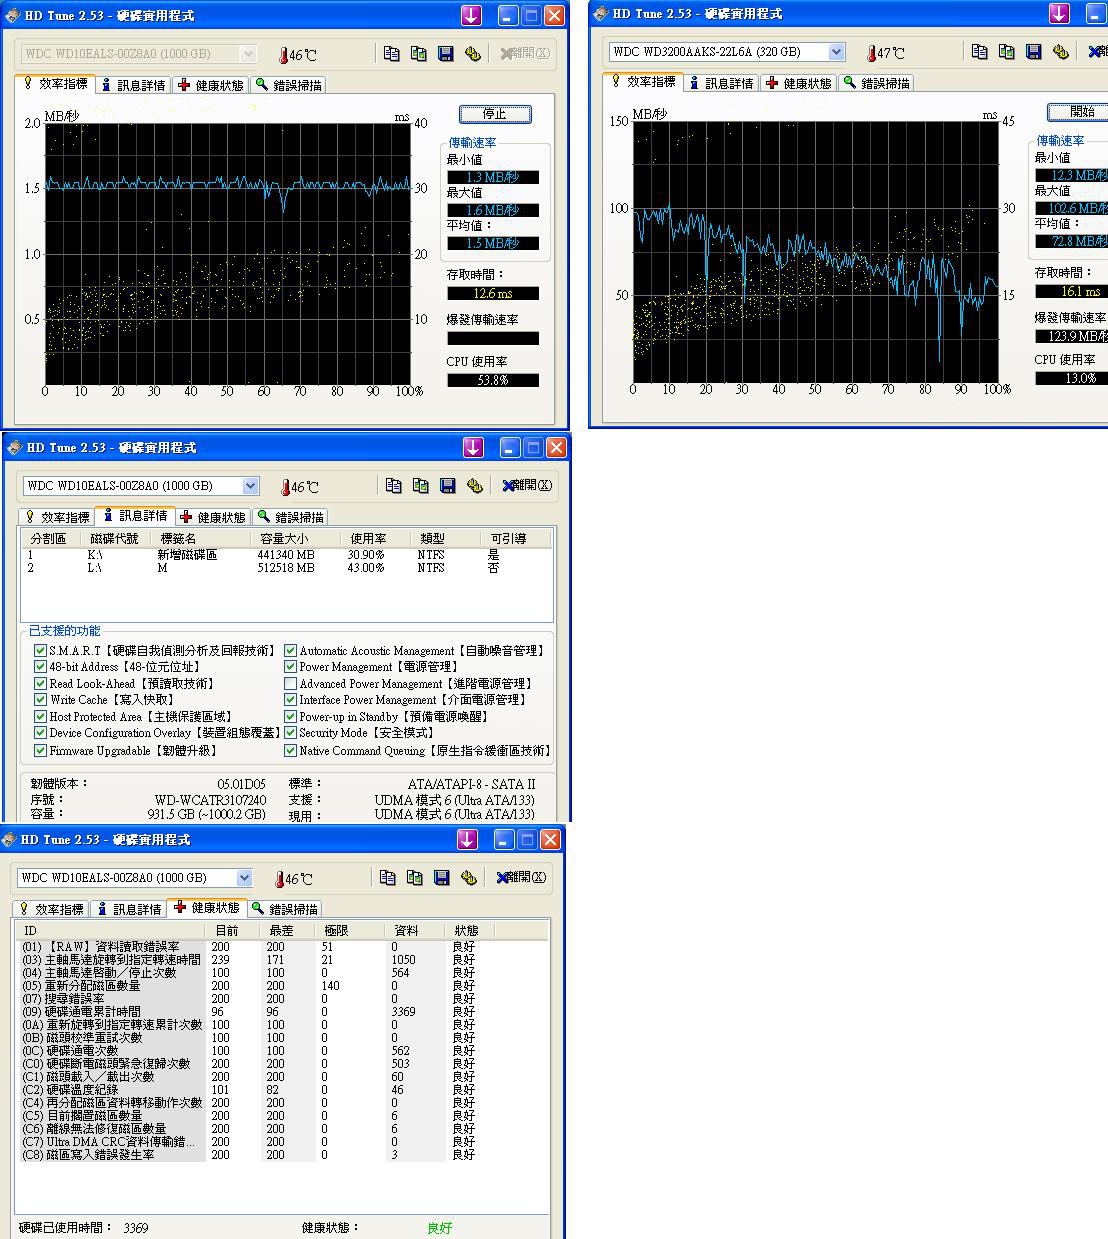Screen dimensions: 1108x1239
Task: Click thermometer 47°C icon in WD3200AAKS window
Action: tap(872, 53)
